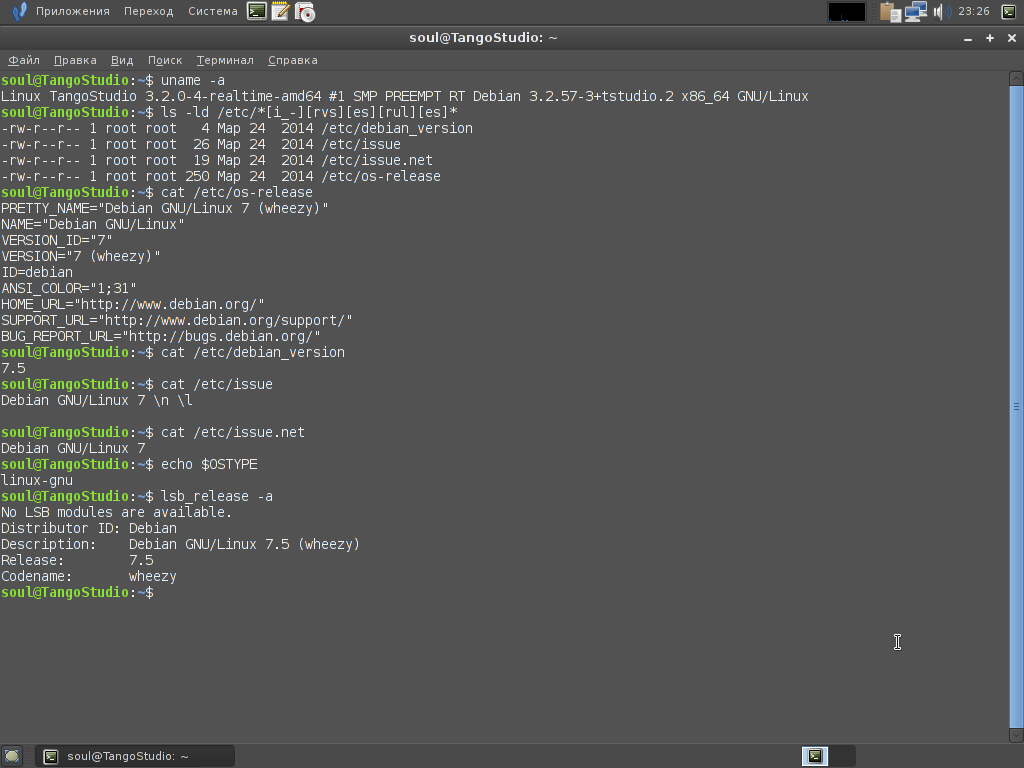Open the Приложения menu

72,11
